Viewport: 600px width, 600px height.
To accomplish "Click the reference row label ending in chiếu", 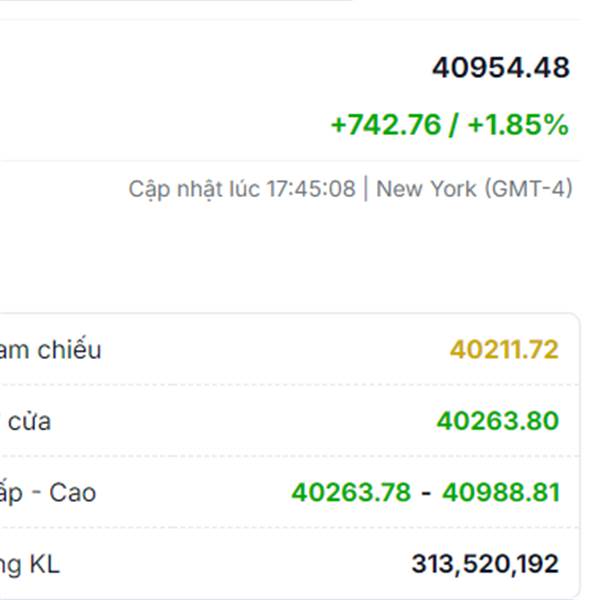I will click(51, 349).
